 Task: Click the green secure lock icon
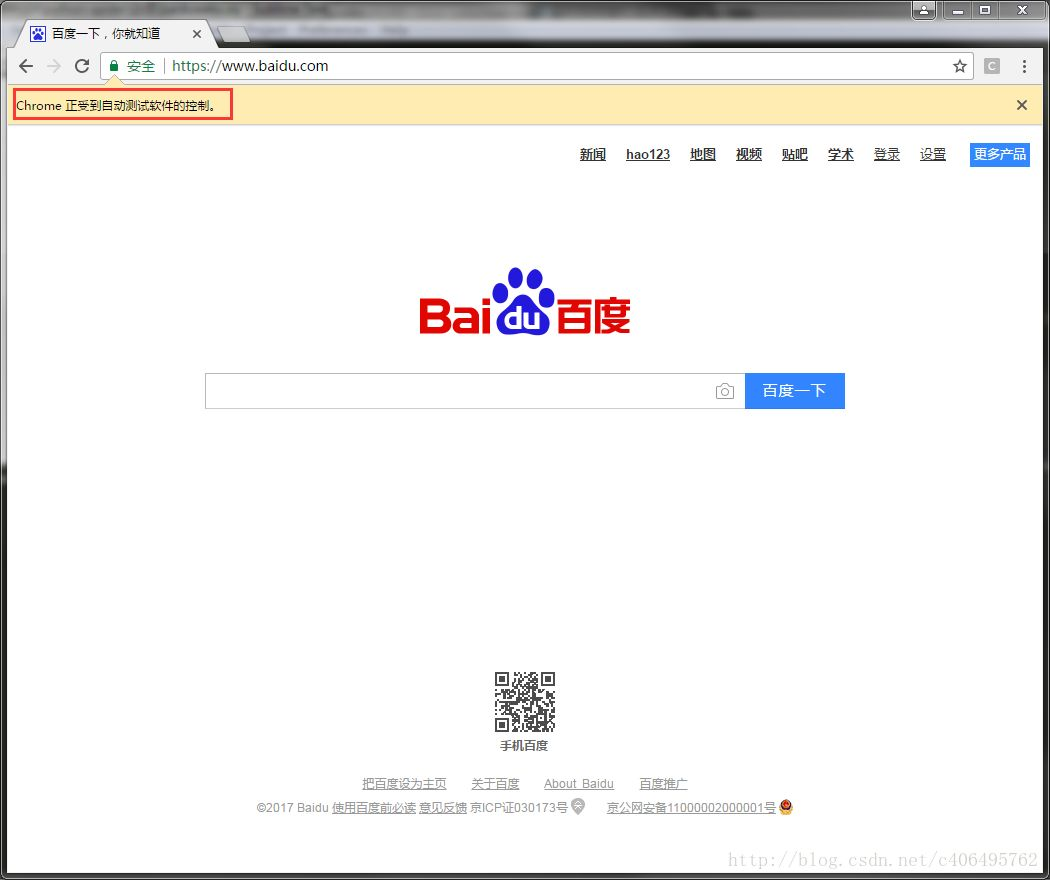tap(114, 66)
